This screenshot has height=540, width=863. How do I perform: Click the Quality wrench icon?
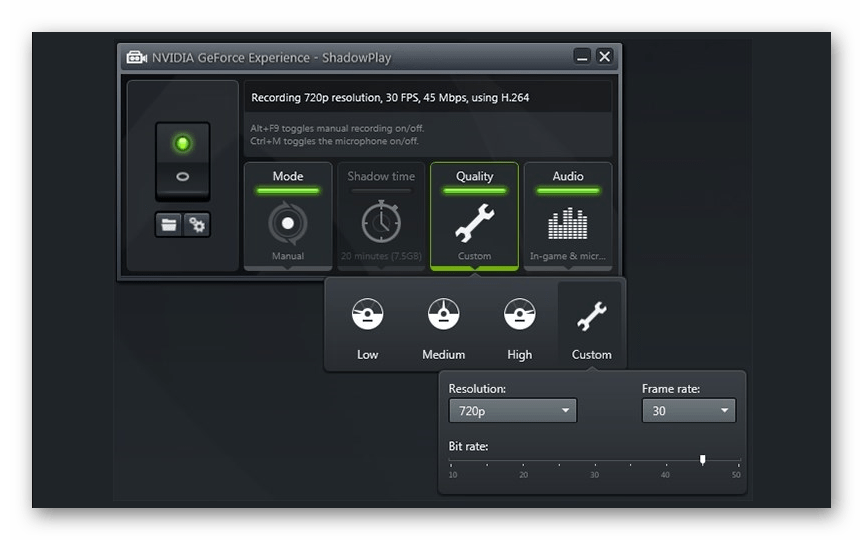pyautogui.click(x=474, y=223)
